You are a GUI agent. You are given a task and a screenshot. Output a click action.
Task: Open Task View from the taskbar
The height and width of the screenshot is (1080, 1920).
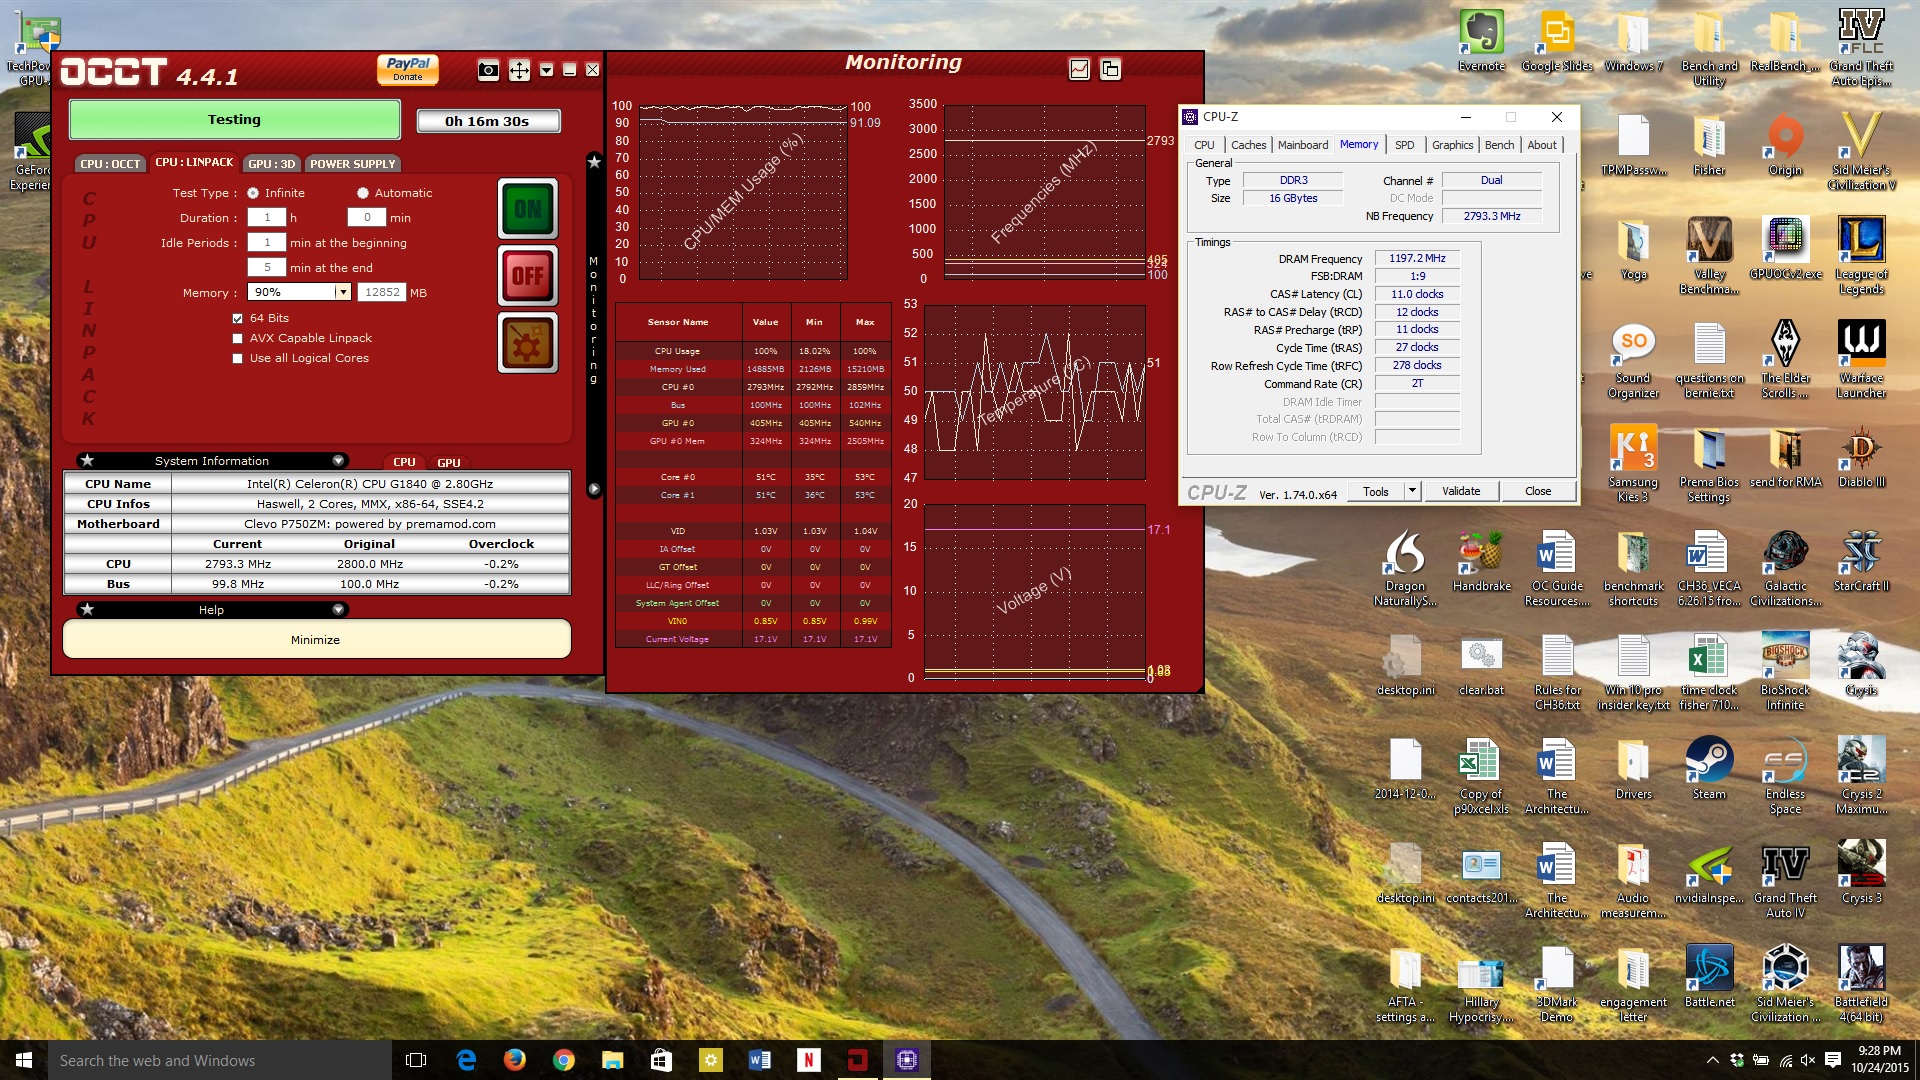[416, 1060]
